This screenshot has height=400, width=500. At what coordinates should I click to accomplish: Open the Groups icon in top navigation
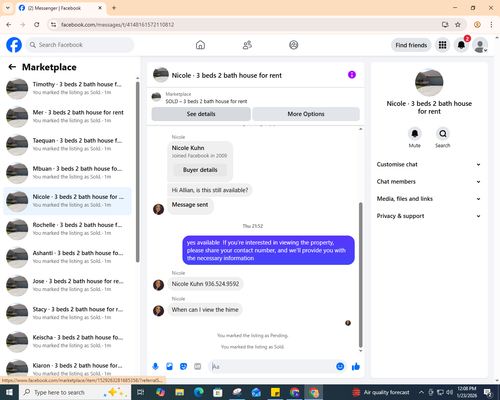click(x=294, y=45)
